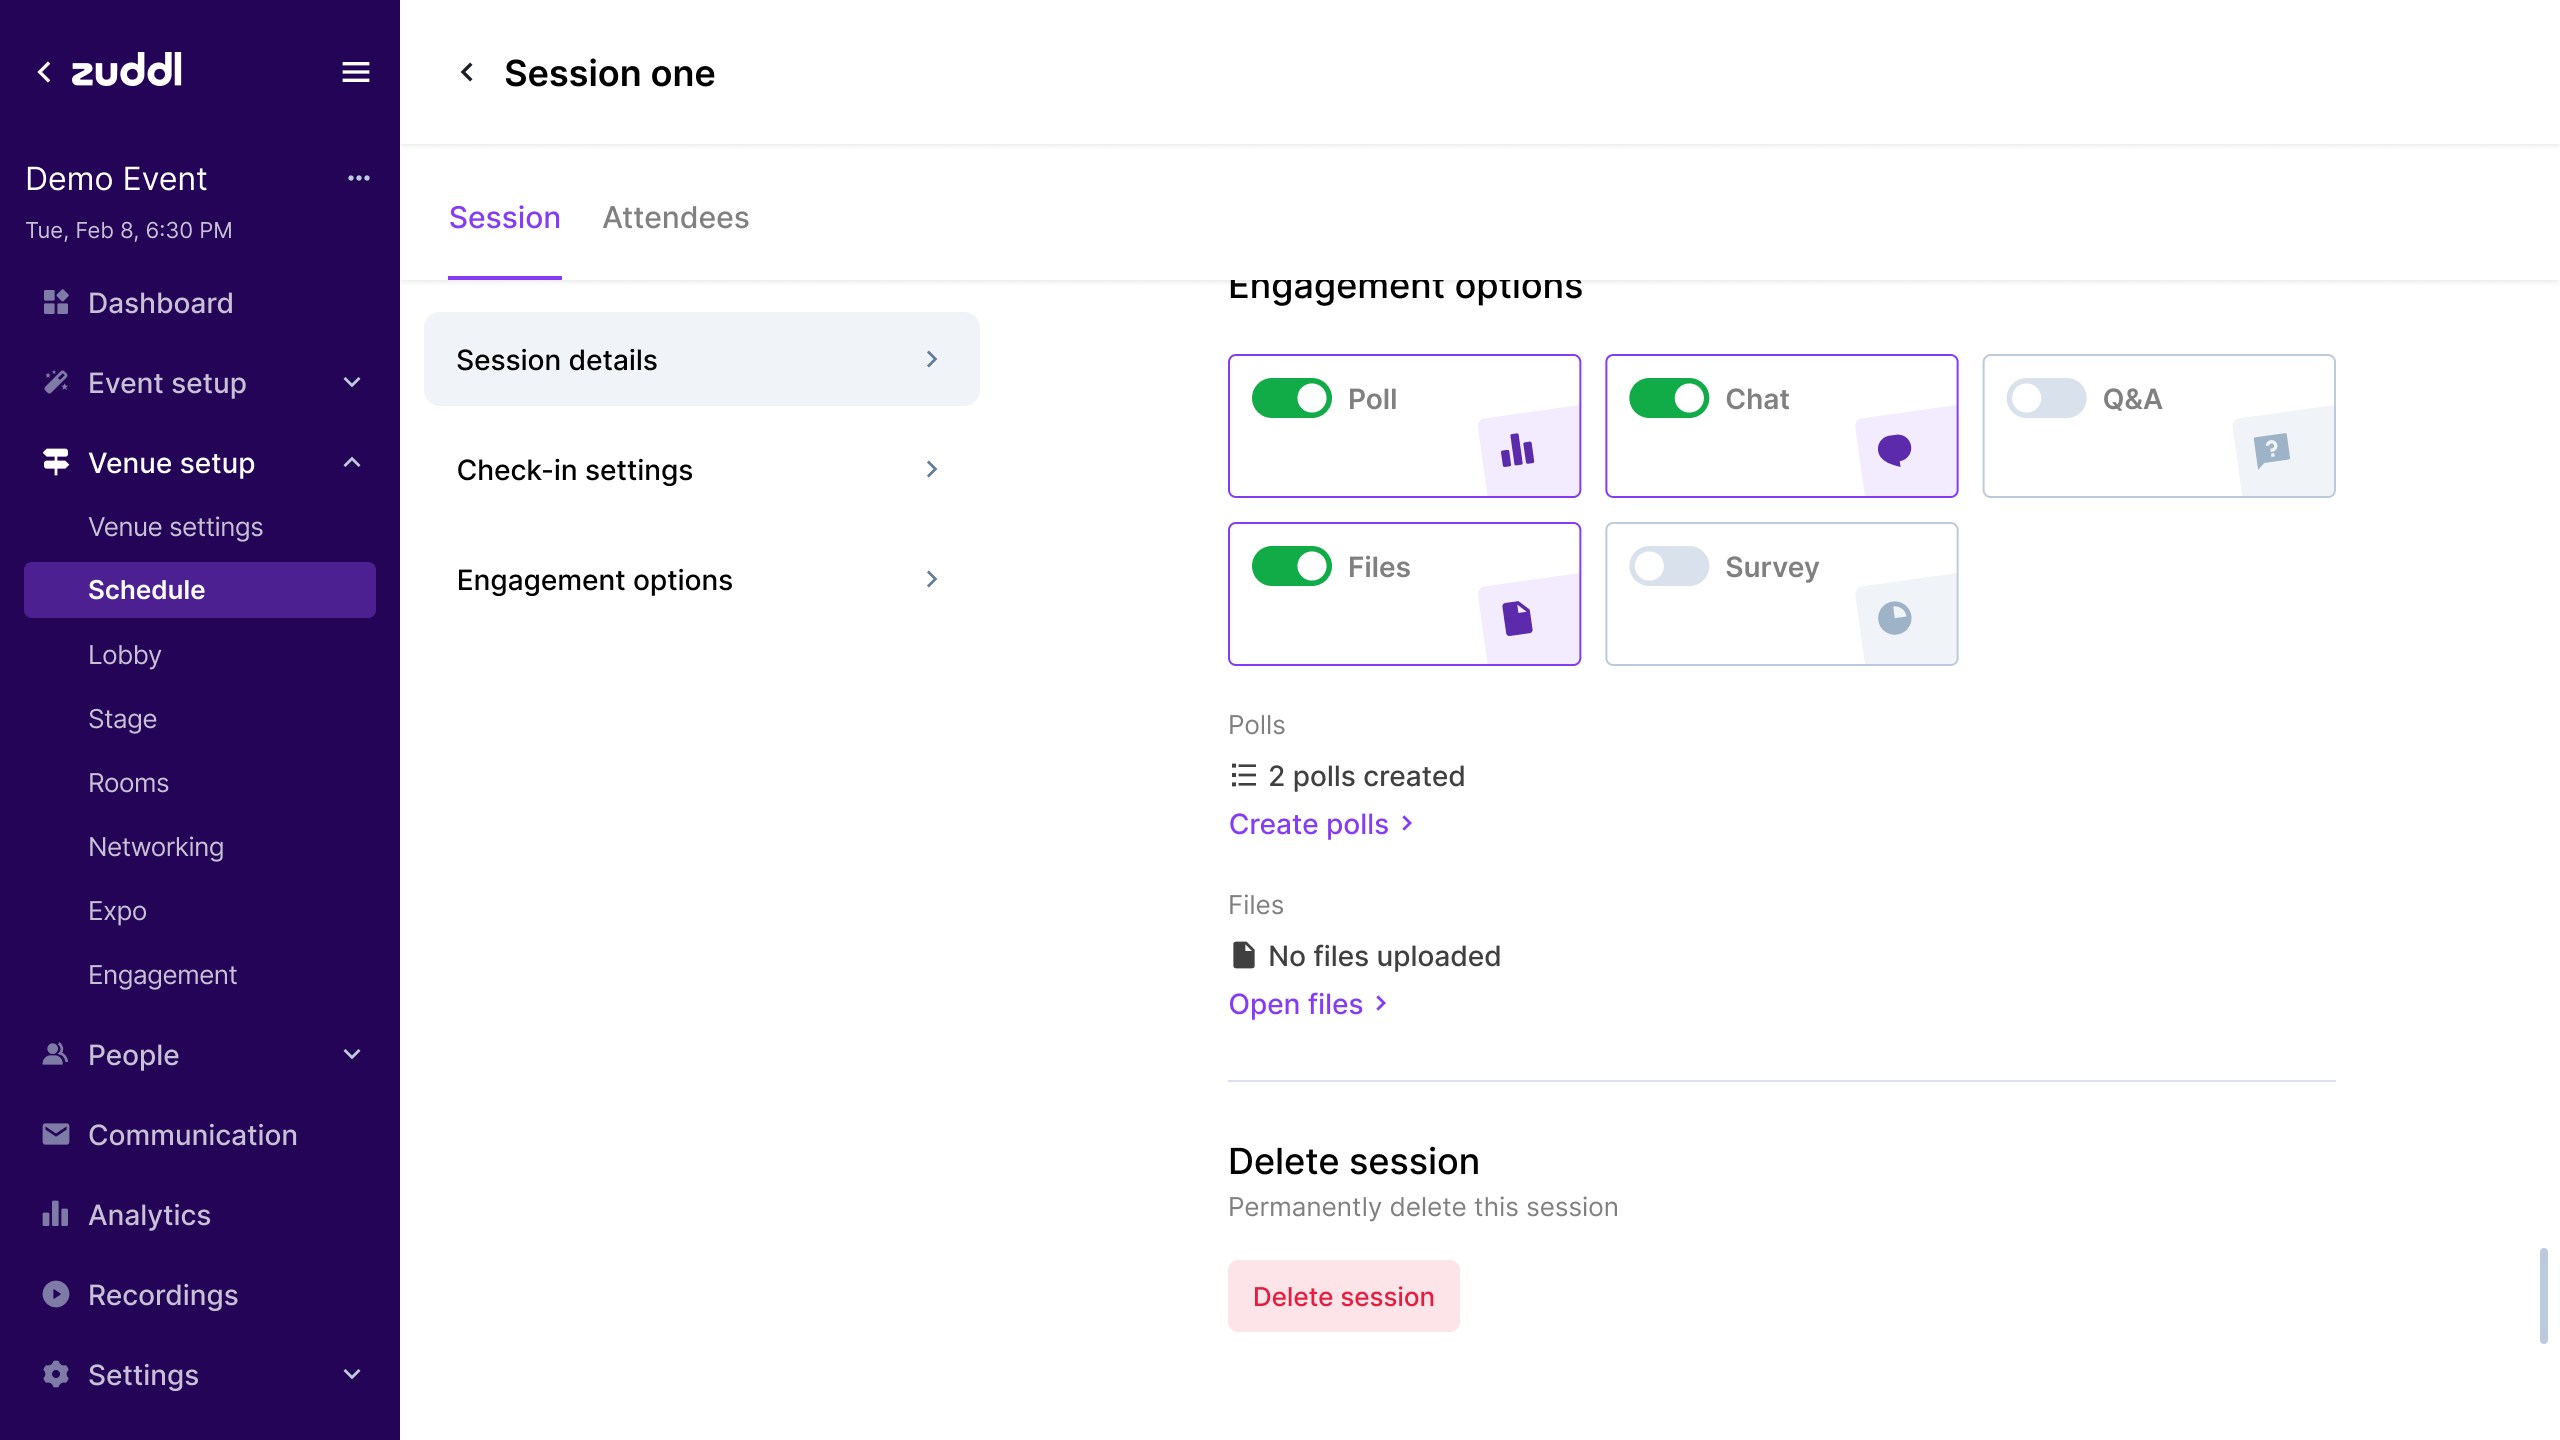The width and height of the screenshot is (2560, 1440).
Task: Click the page vertical scrollbar
Action: (2543, 1295)
